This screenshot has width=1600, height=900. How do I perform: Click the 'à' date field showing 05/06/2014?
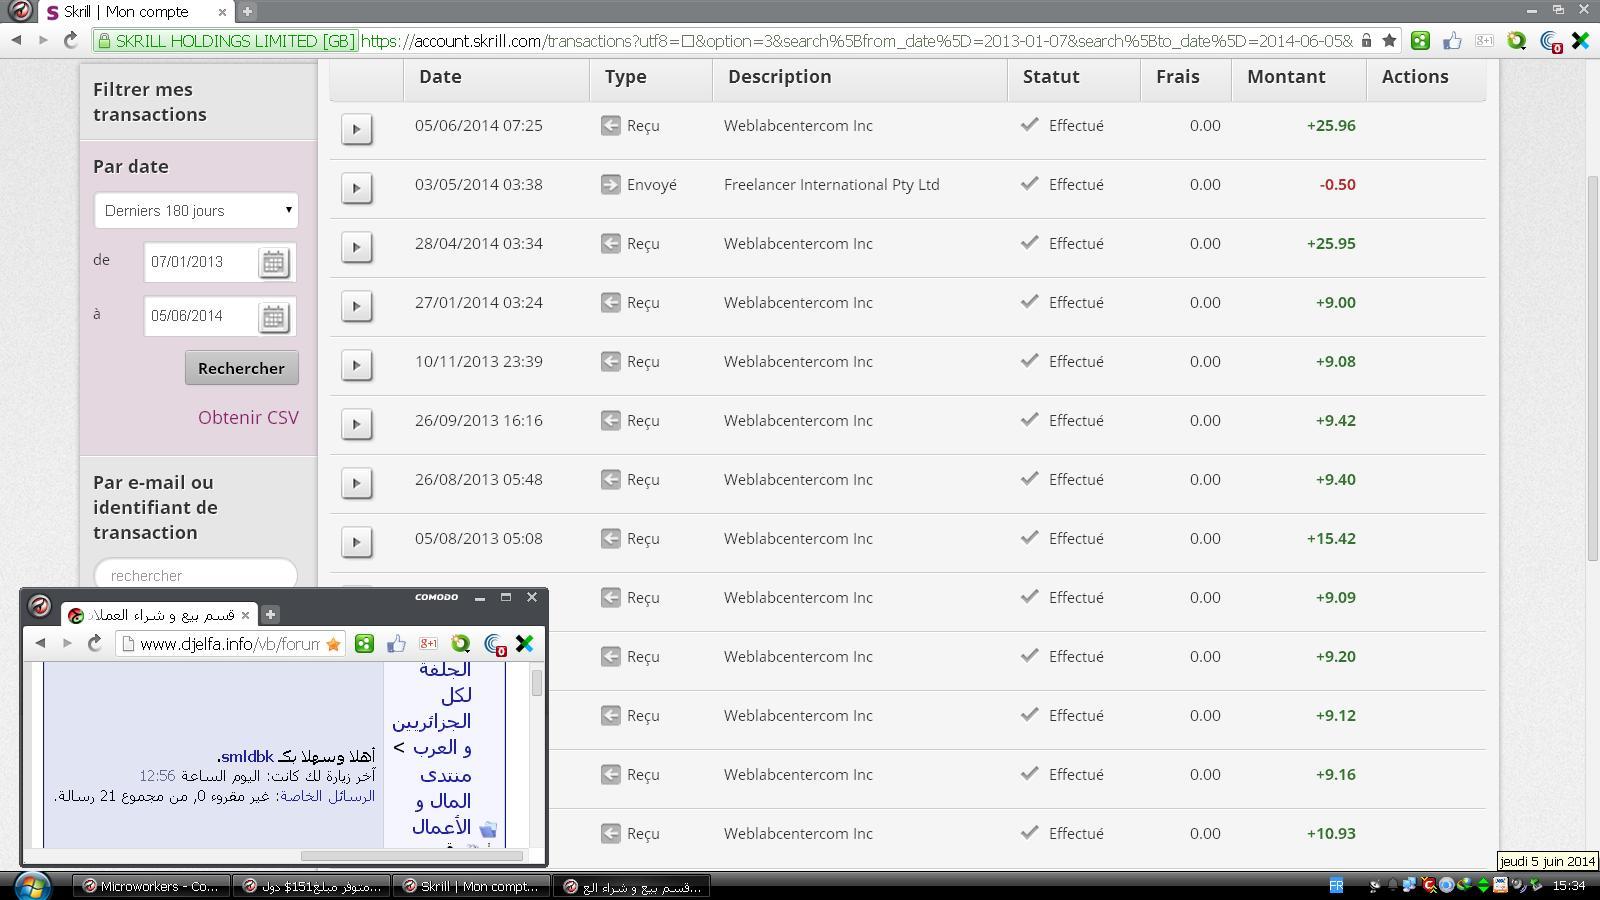[200, 316]
